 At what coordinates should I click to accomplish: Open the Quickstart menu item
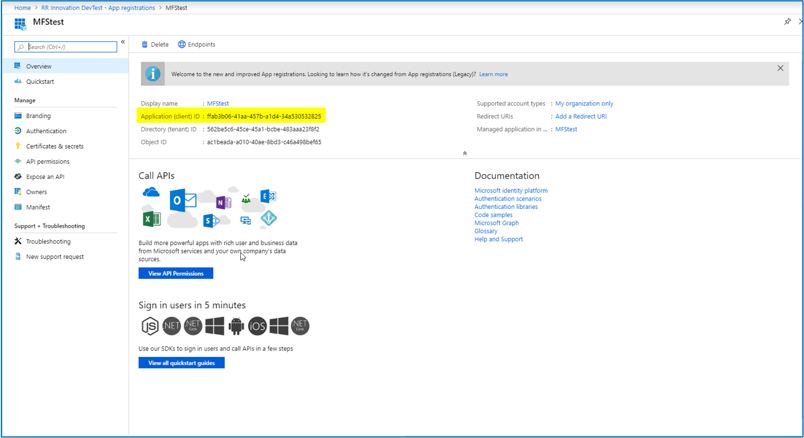(40, 82)
